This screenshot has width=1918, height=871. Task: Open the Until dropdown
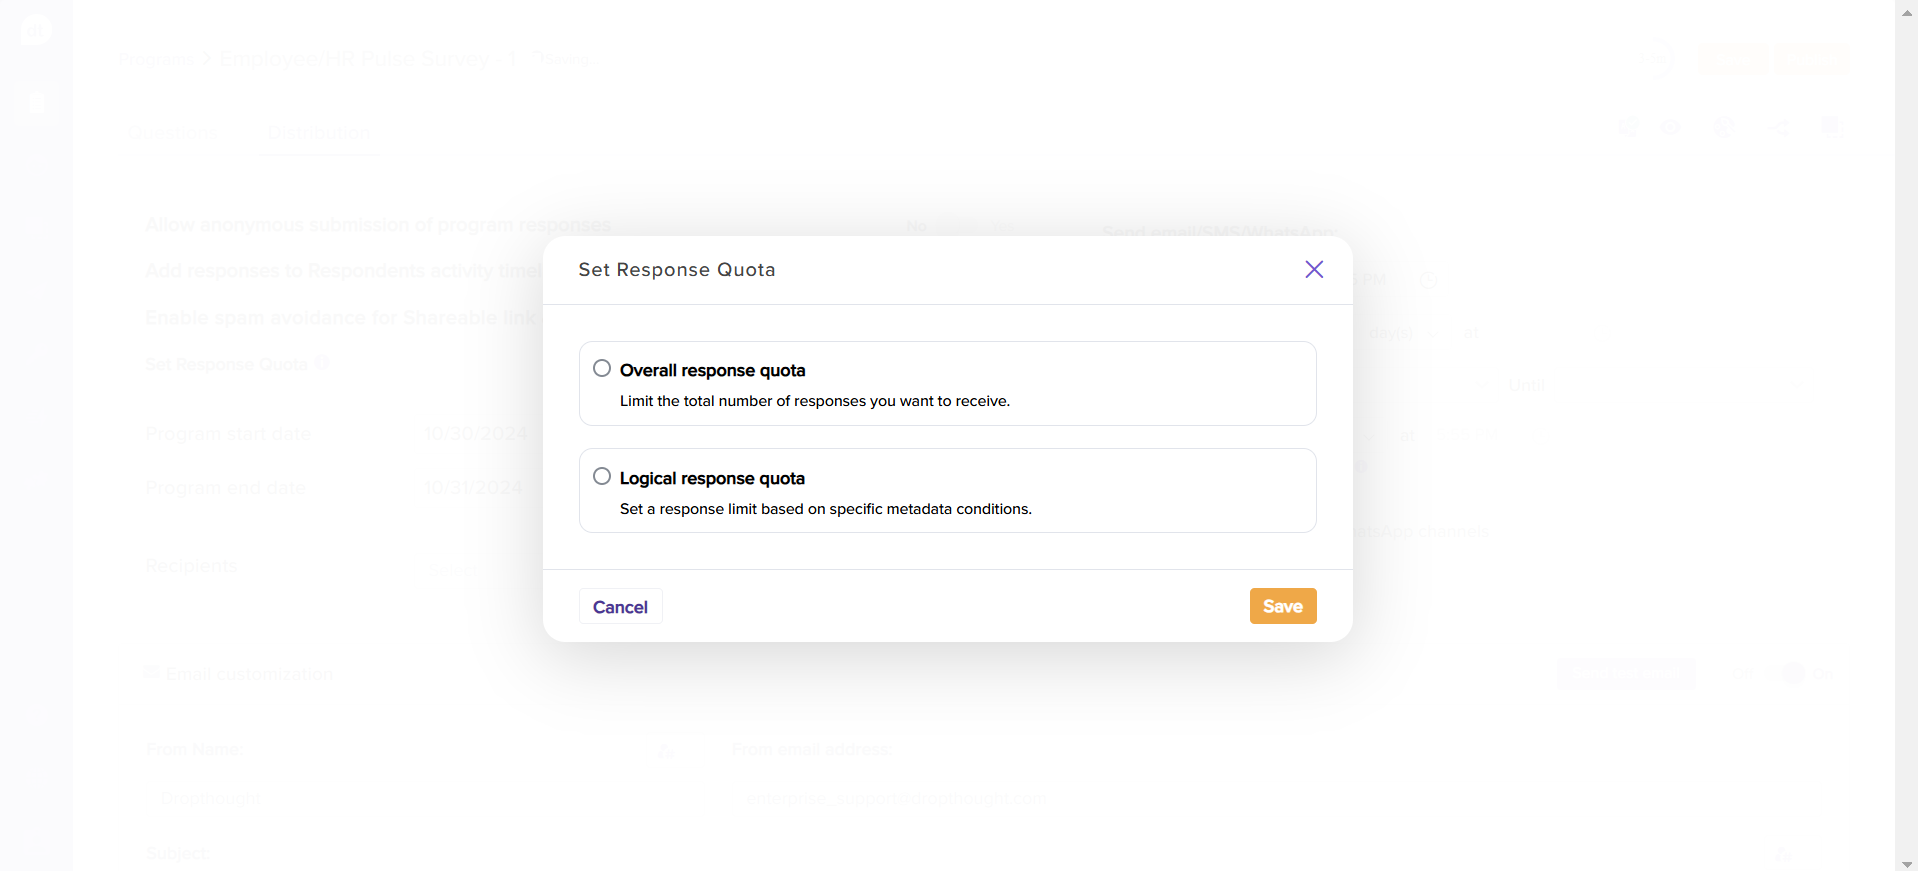coord(1650,386)
